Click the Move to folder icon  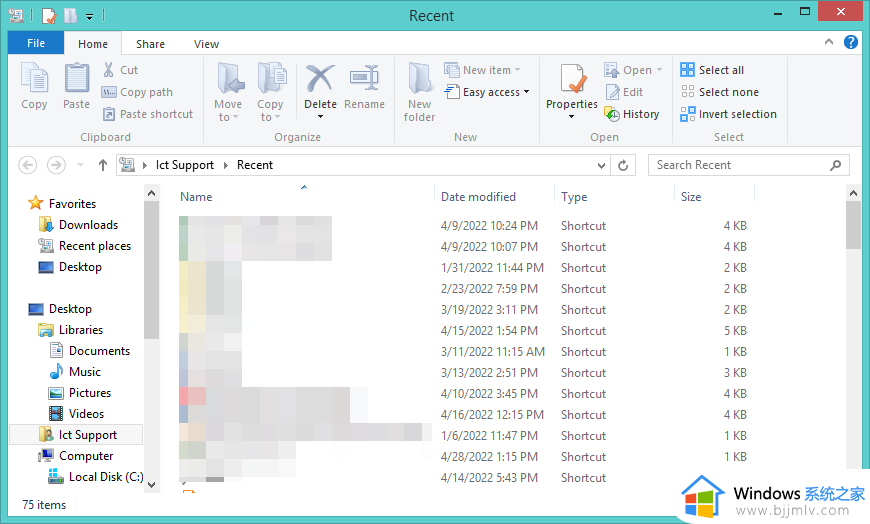(x=230, y=78)
